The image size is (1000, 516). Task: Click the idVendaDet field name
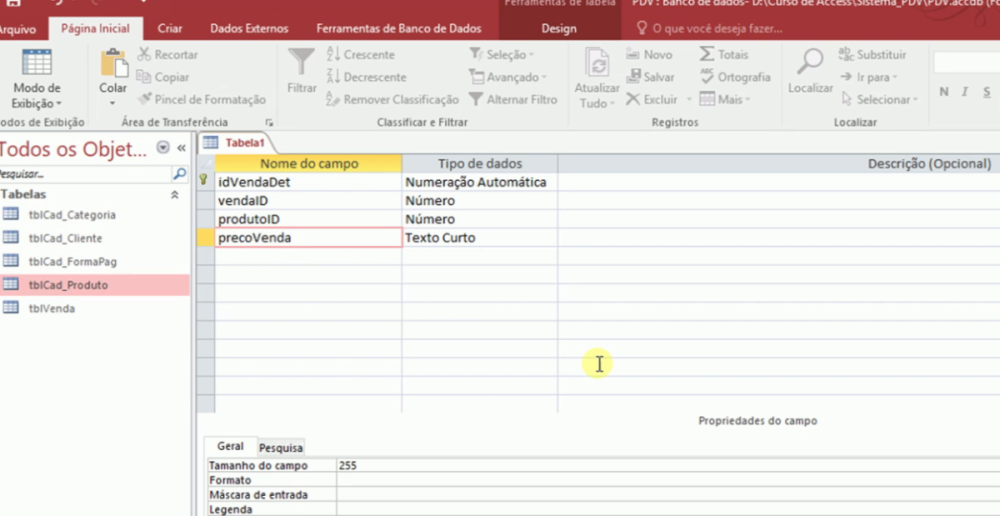tap(308, 182)
